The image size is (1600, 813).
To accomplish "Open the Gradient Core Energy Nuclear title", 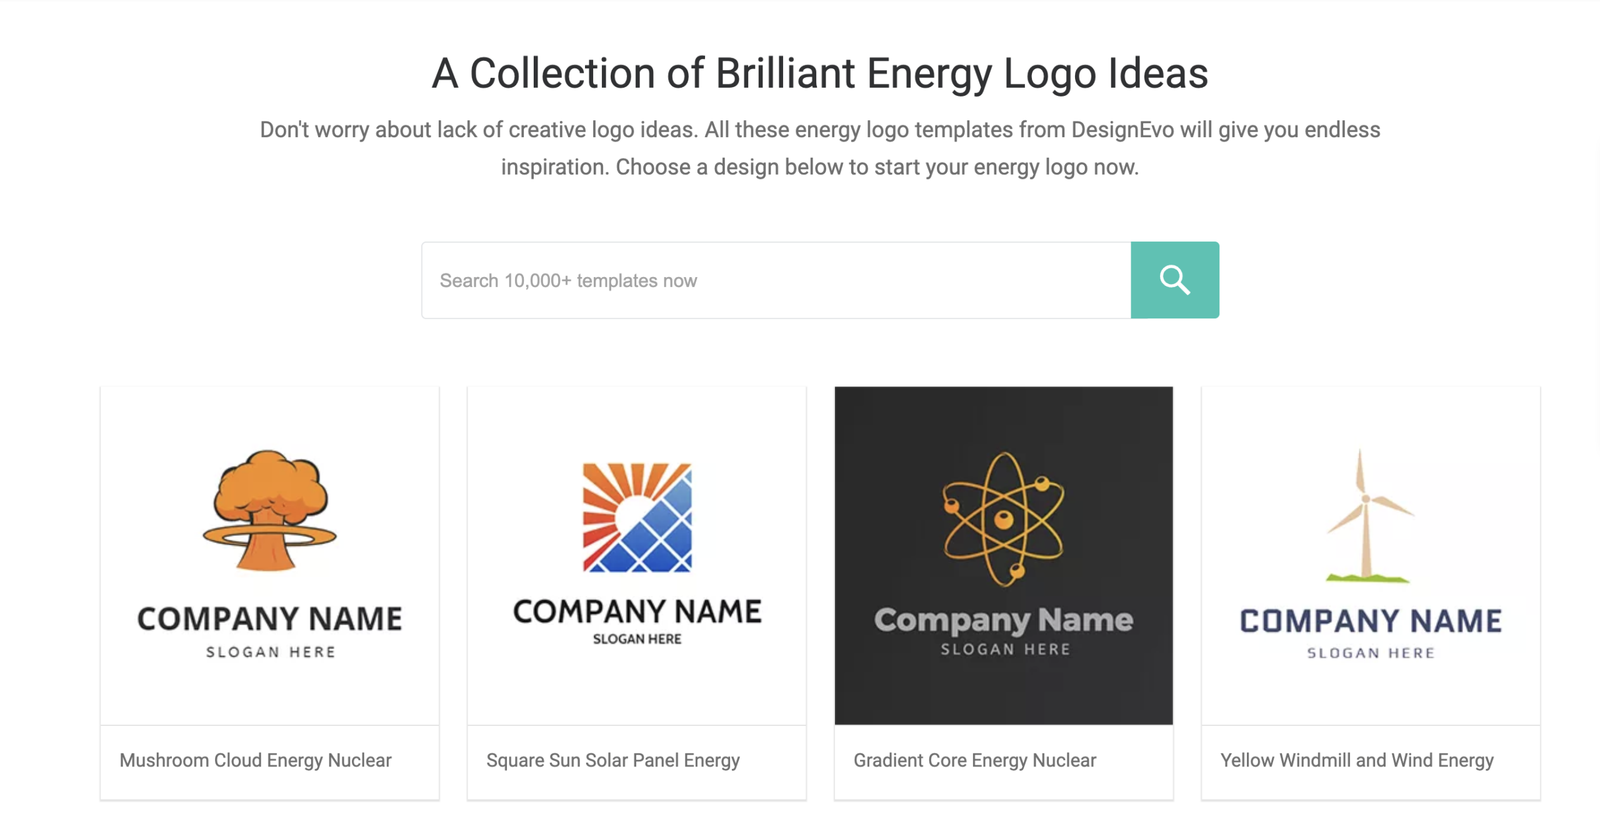I will click(975, 760).
